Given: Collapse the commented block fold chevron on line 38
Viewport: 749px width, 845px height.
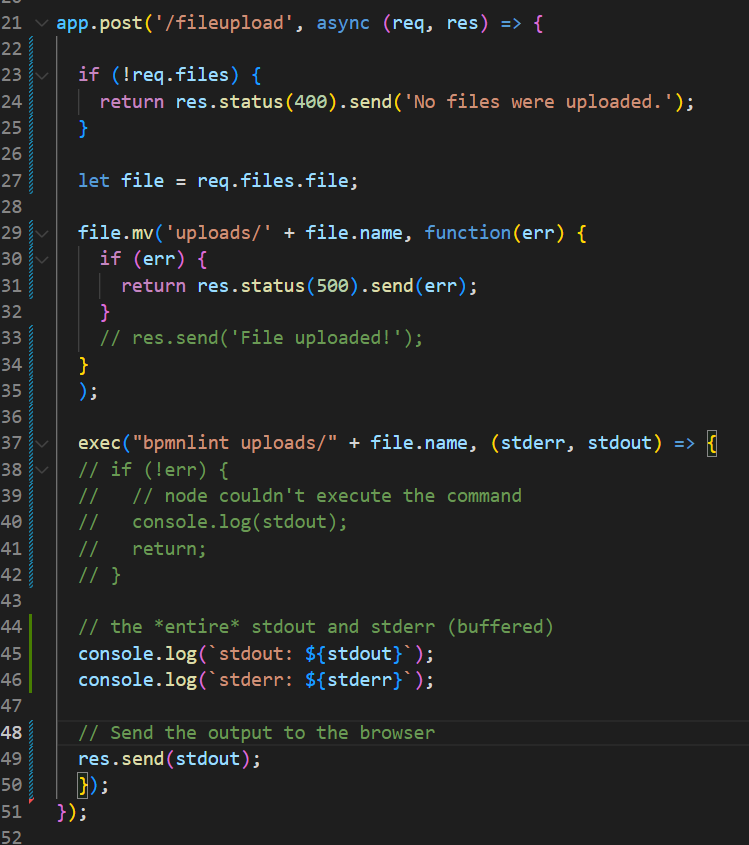Looking at the screenshot, I should point(41,470).
